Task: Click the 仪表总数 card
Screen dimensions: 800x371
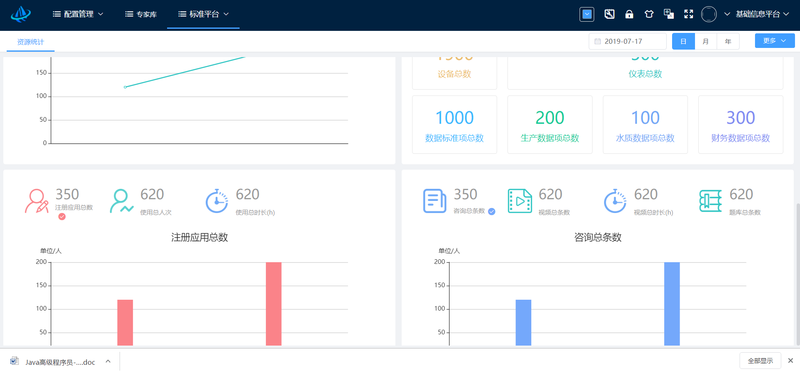Action: (x=645, y=73)
